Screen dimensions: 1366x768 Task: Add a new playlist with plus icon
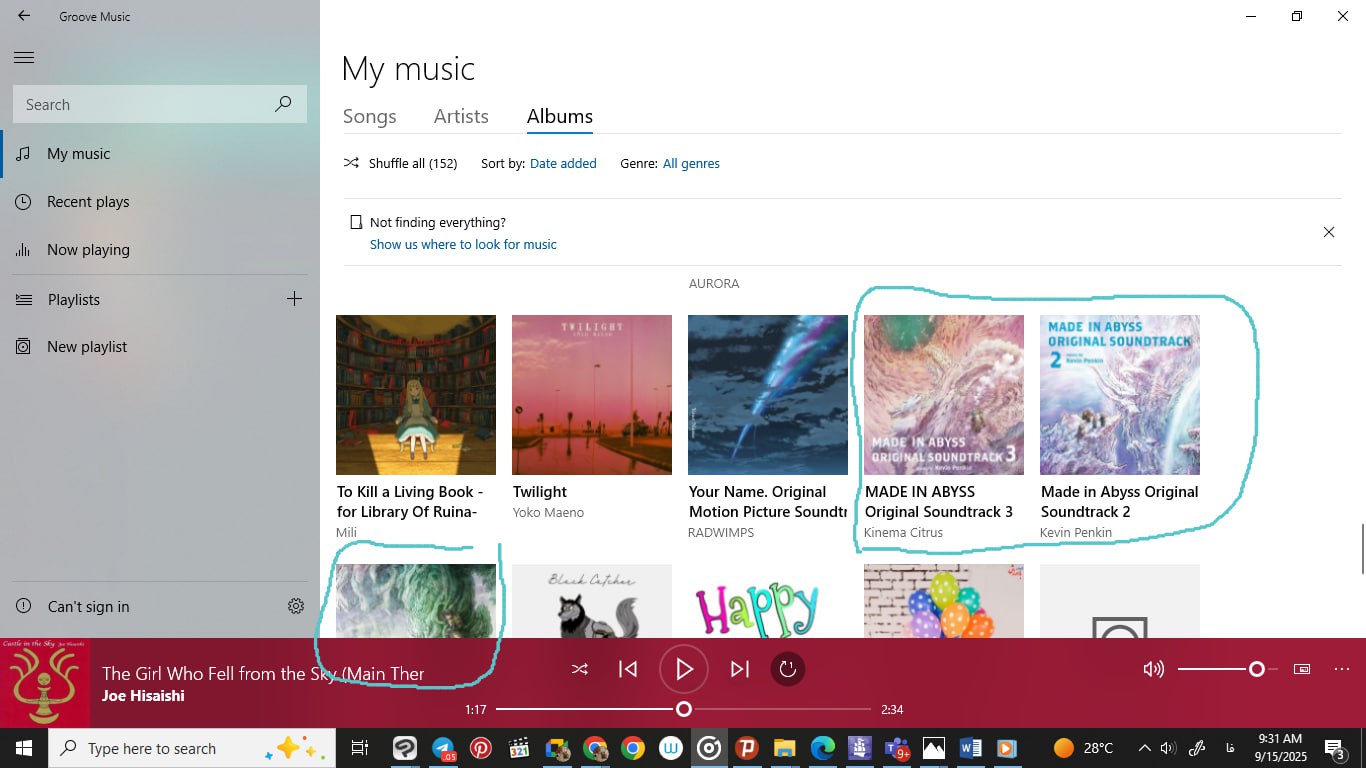click(x=294, y=299)
